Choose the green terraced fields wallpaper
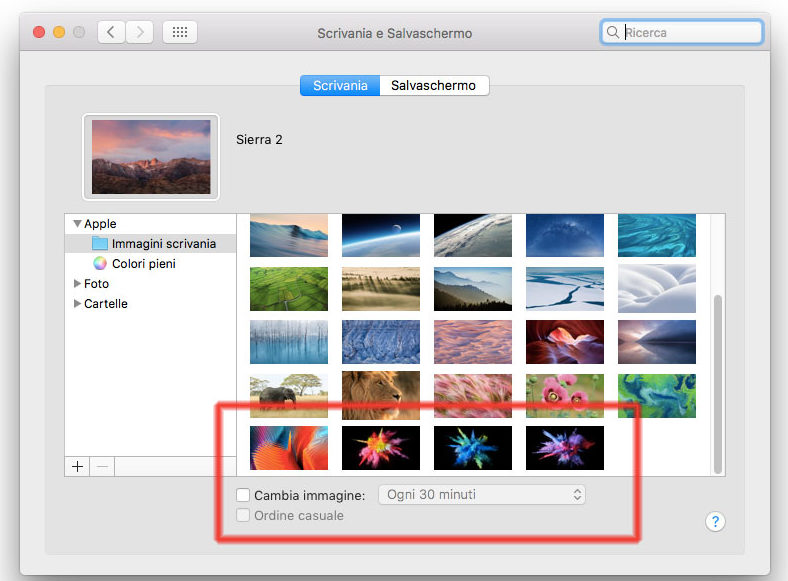This screenshot has width=788, height=581. click(289, 289)
